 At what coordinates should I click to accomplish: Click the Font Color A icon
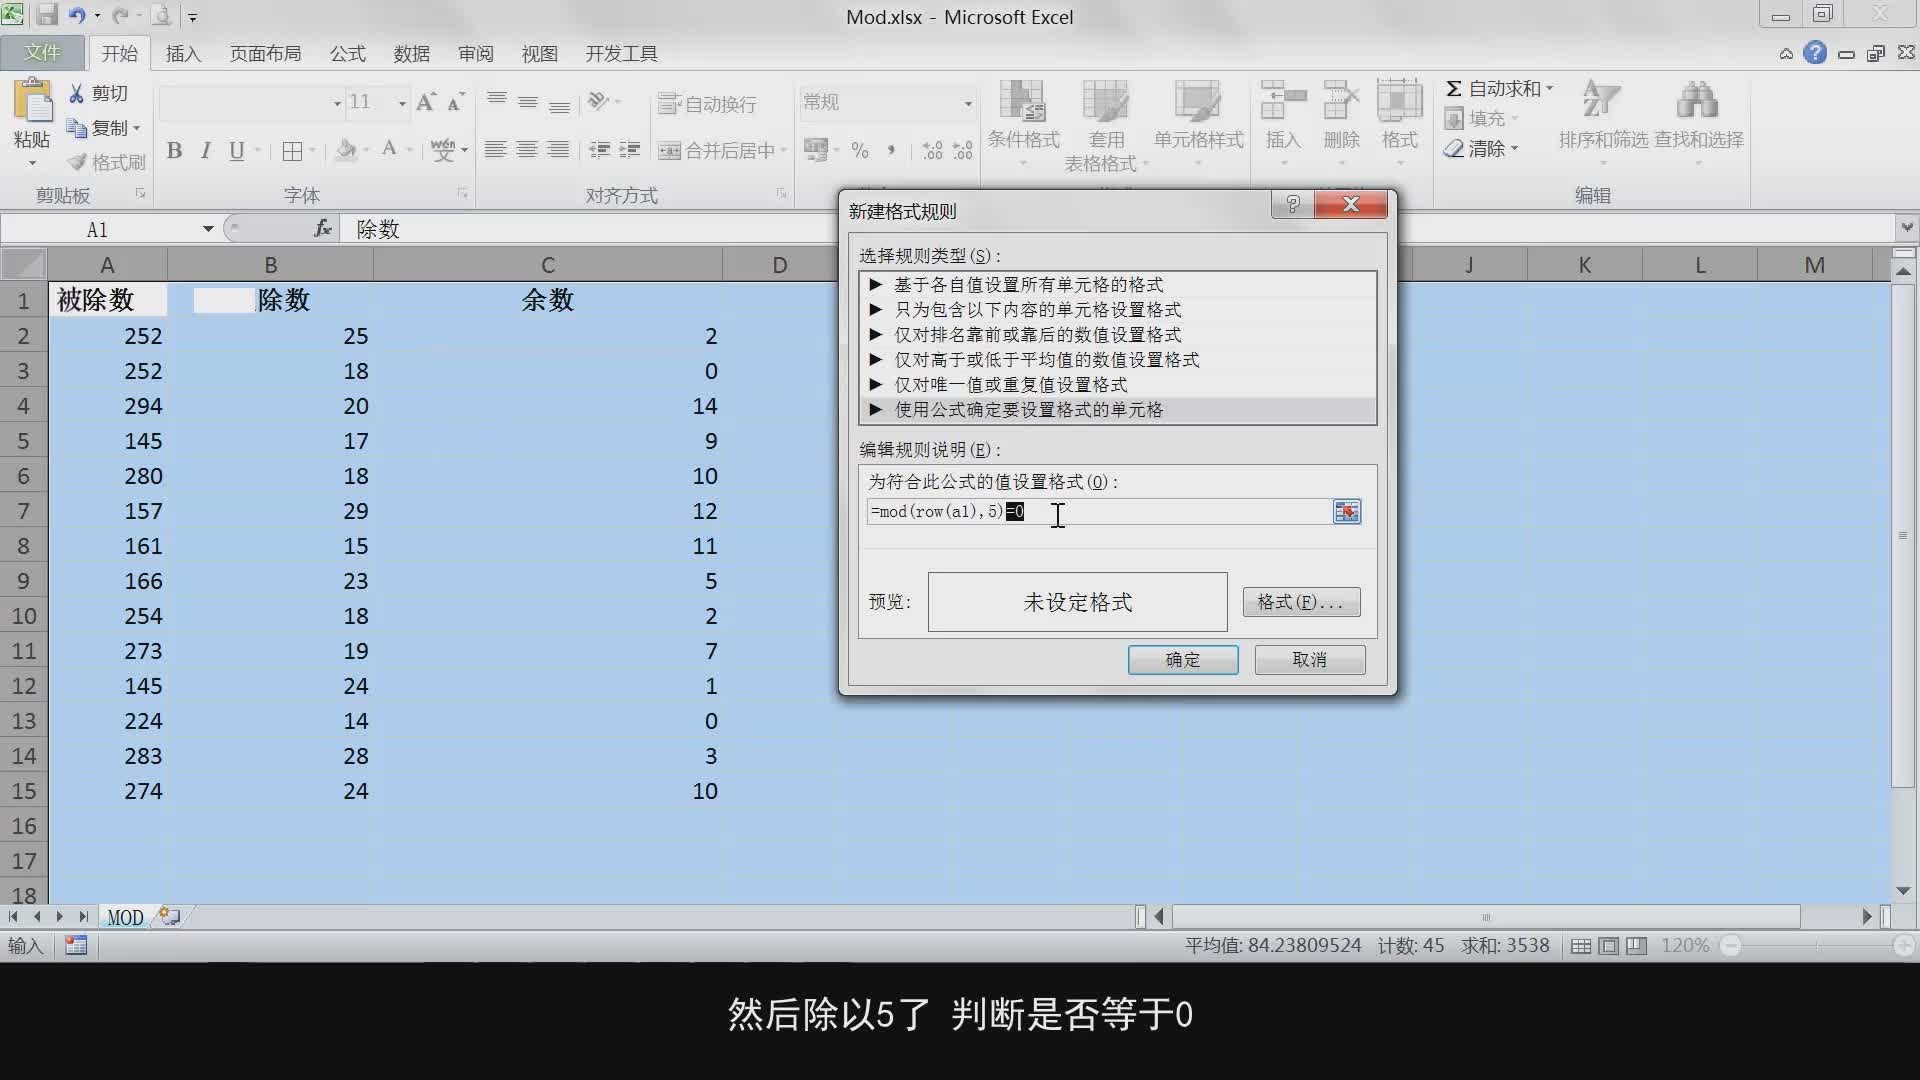389,150
